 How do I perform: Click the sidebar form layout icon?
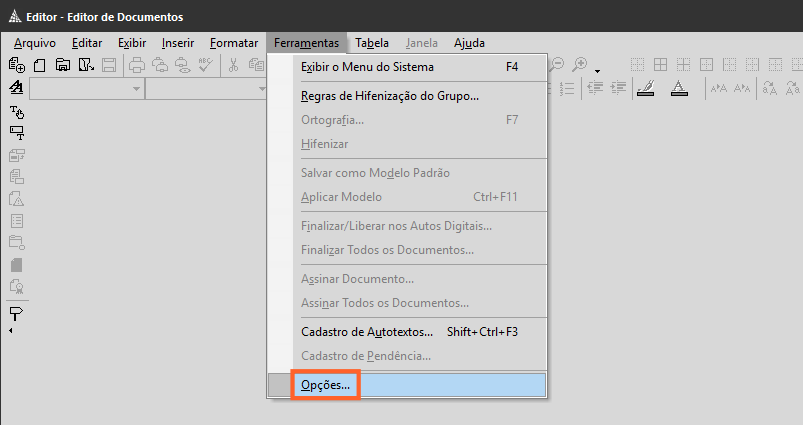click(16, 155)
